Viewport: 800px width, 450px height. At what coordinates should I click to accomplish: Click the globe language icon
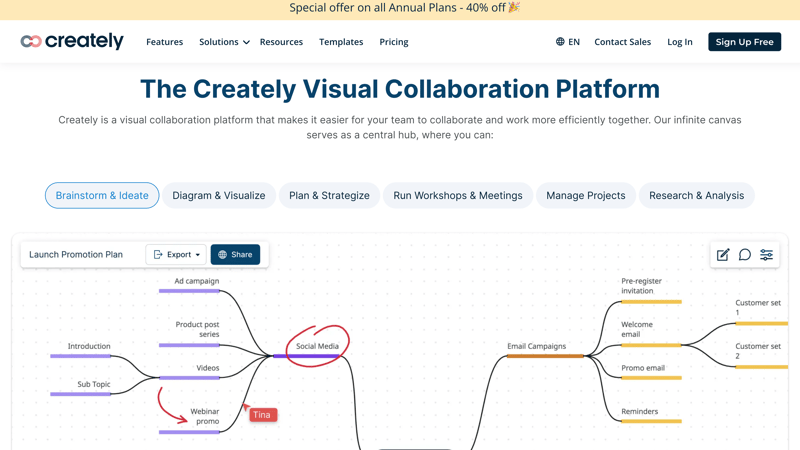point(560,42)
